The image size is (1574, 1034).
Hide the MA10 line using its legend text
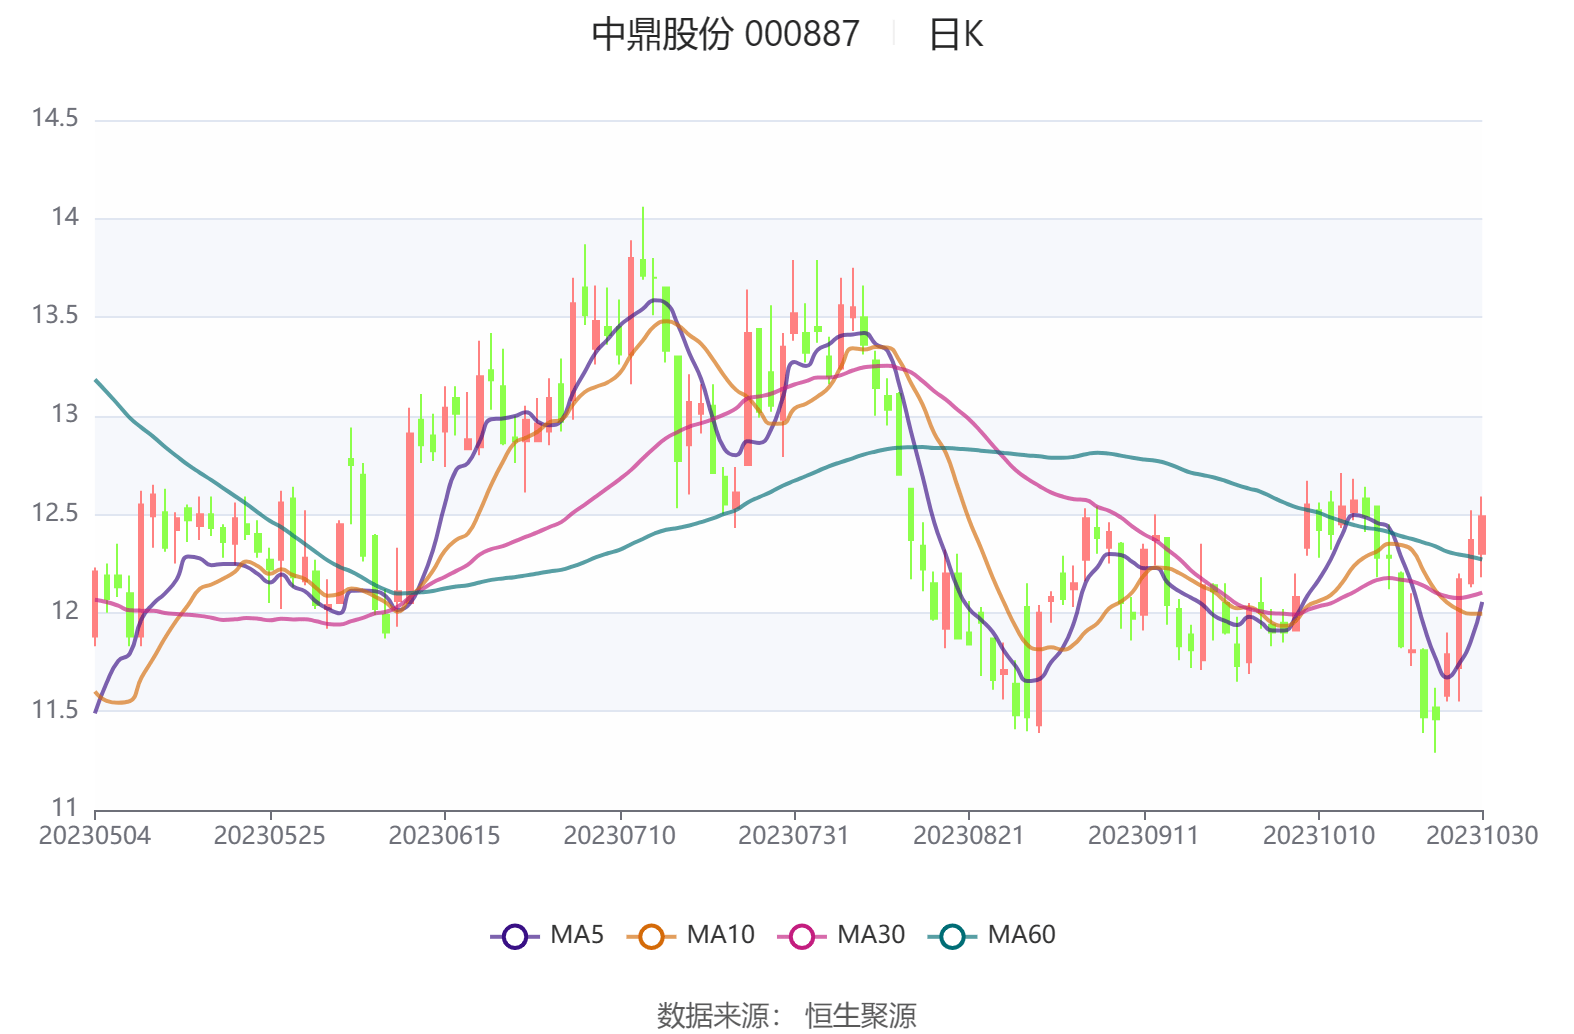coord(720,935)
